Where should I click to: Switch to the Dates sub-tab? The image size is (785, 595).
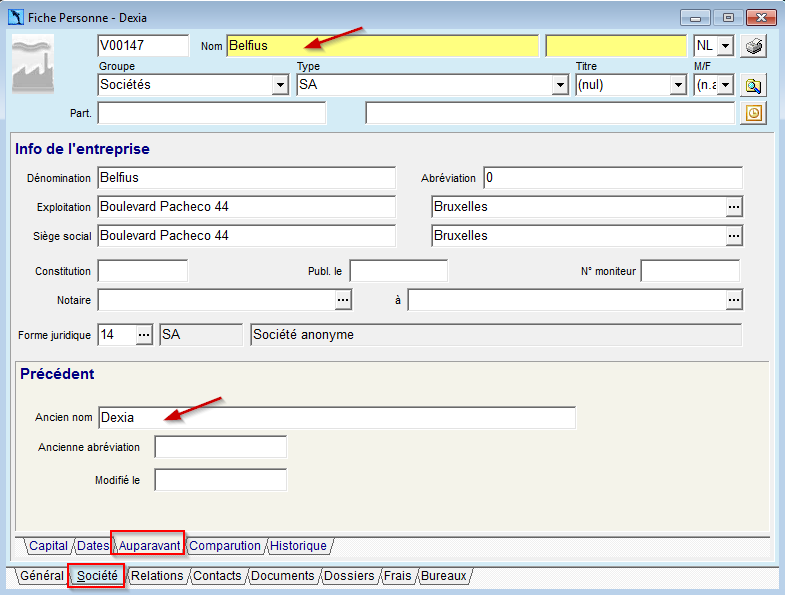tap(93, 546)
